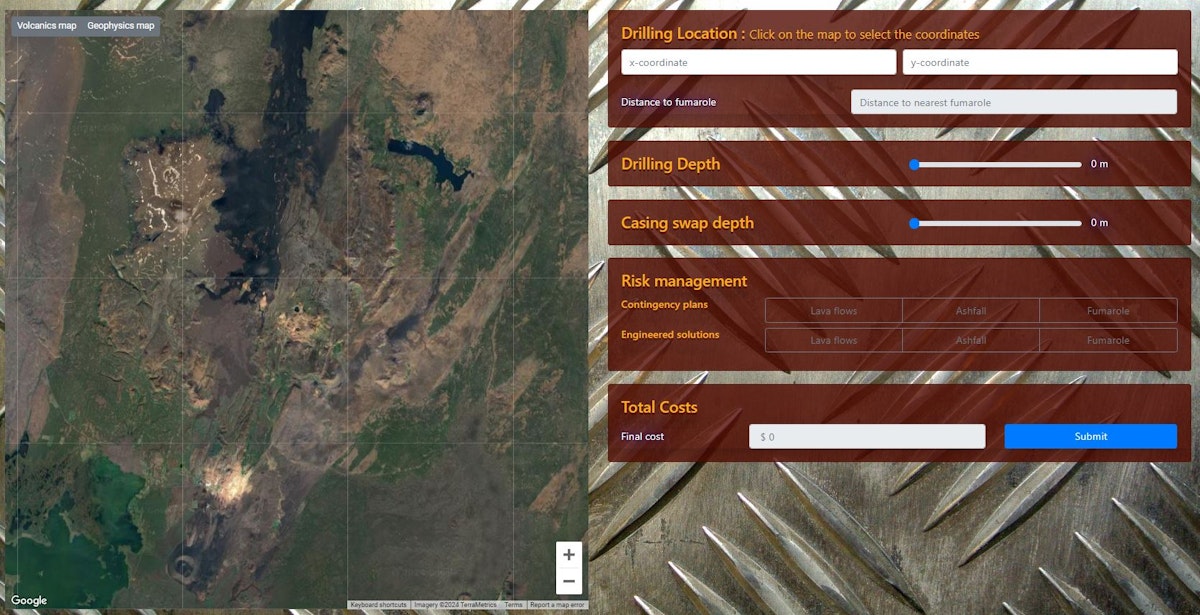This screenshot has width=1200, height=615.
Task: Zoom out on the map
Action: click(x=568, y=580)
